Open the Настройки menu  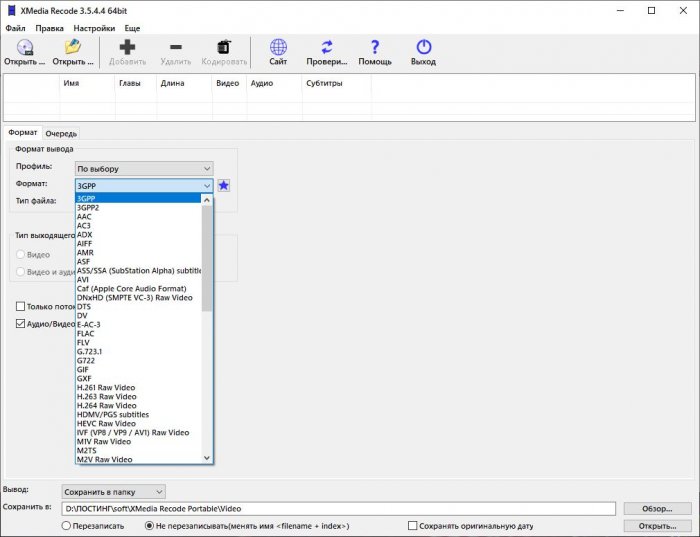[94, 28]
